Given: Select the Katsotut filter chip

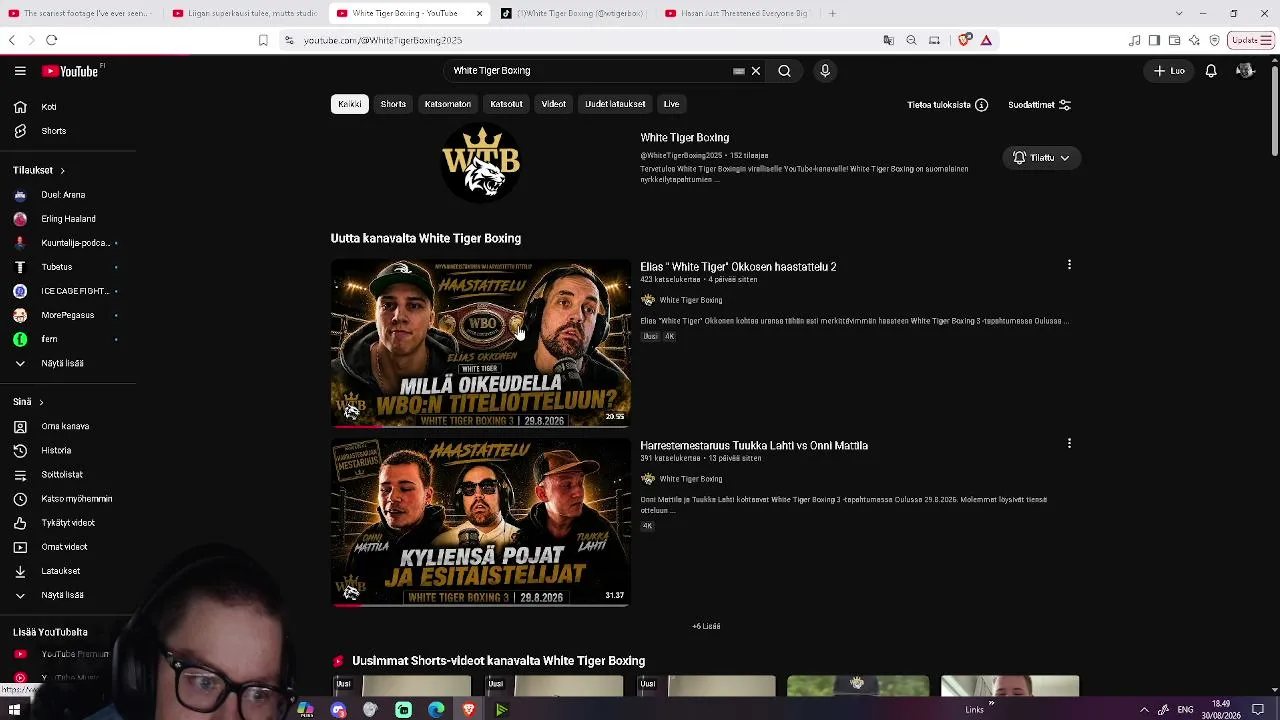Looking at the screenshot, I should (x=506, y=104).
